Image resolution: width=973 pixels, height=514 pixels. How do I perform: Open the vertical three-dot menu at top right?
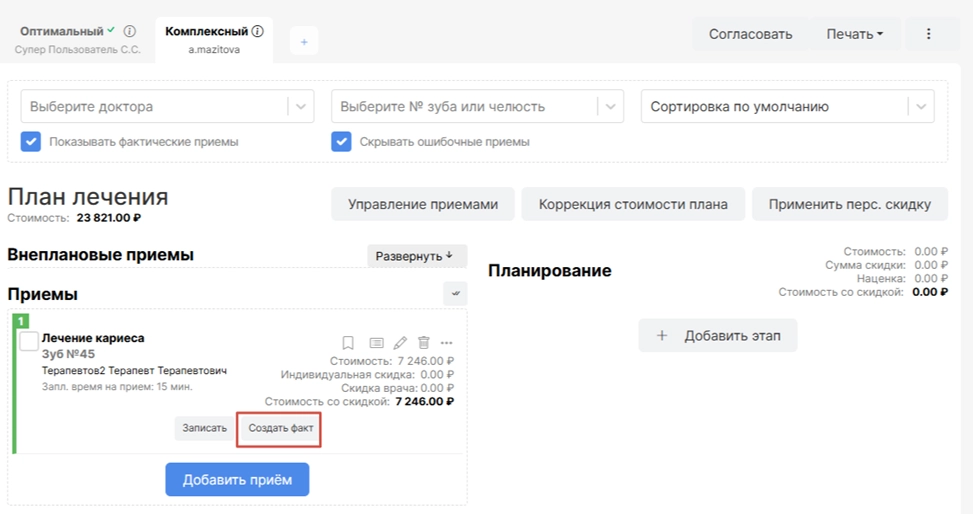point(928,34)
